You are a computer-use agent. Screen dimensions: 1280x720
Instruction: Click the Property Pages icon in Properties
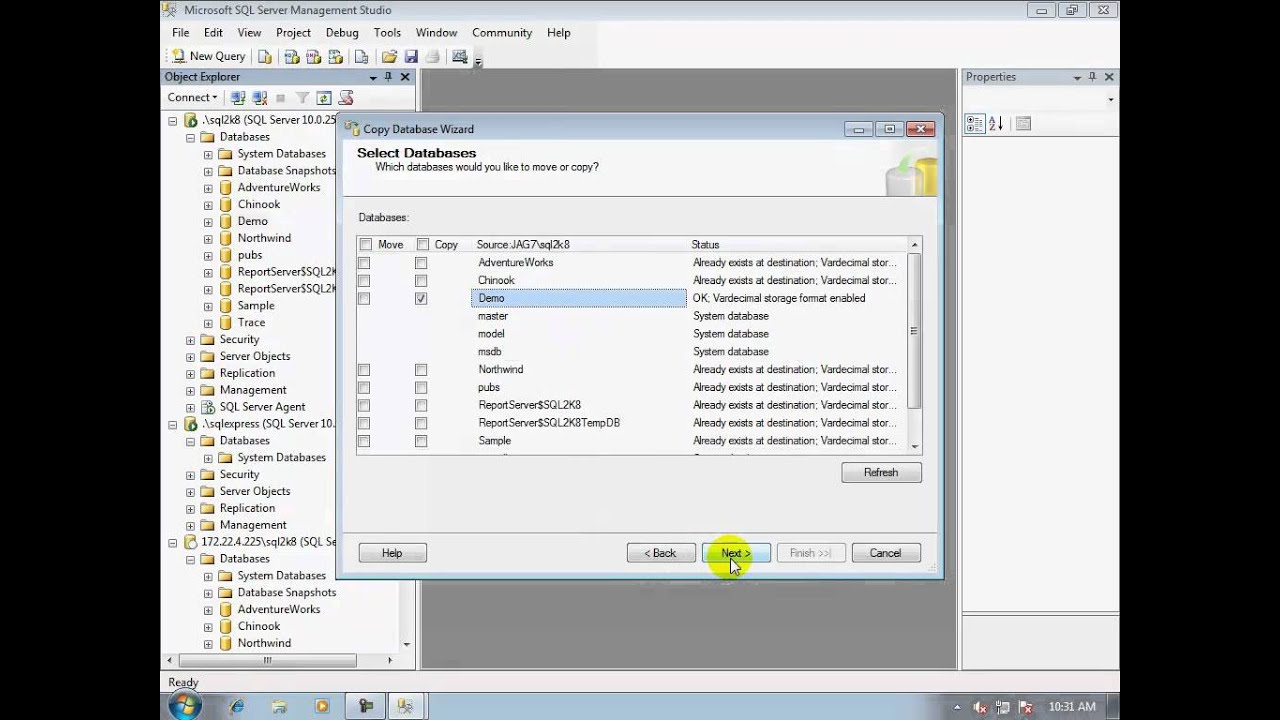point(1022,124)
